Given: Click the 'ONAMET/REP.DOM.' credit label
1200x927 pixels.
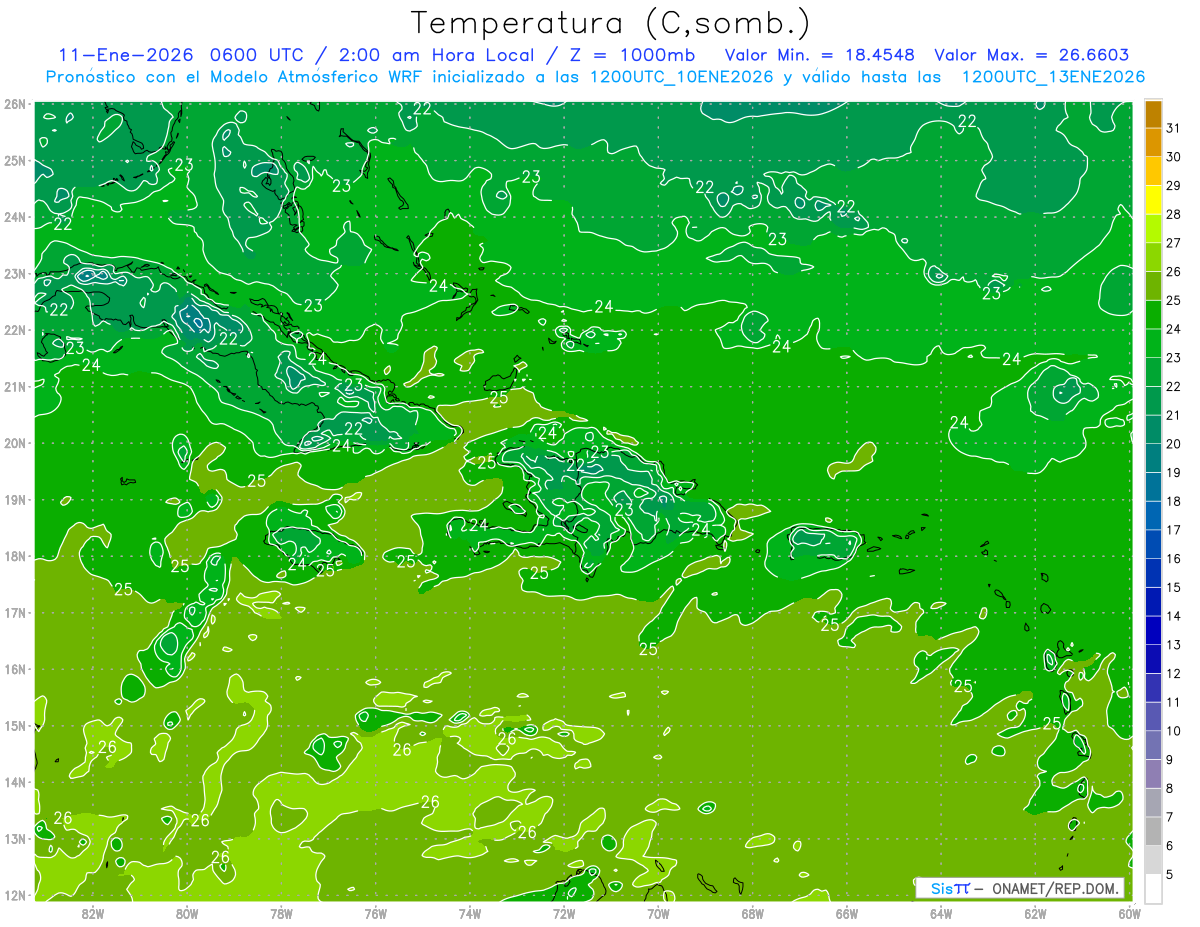Looking at the screenshot, I should tap(1055, 889).
